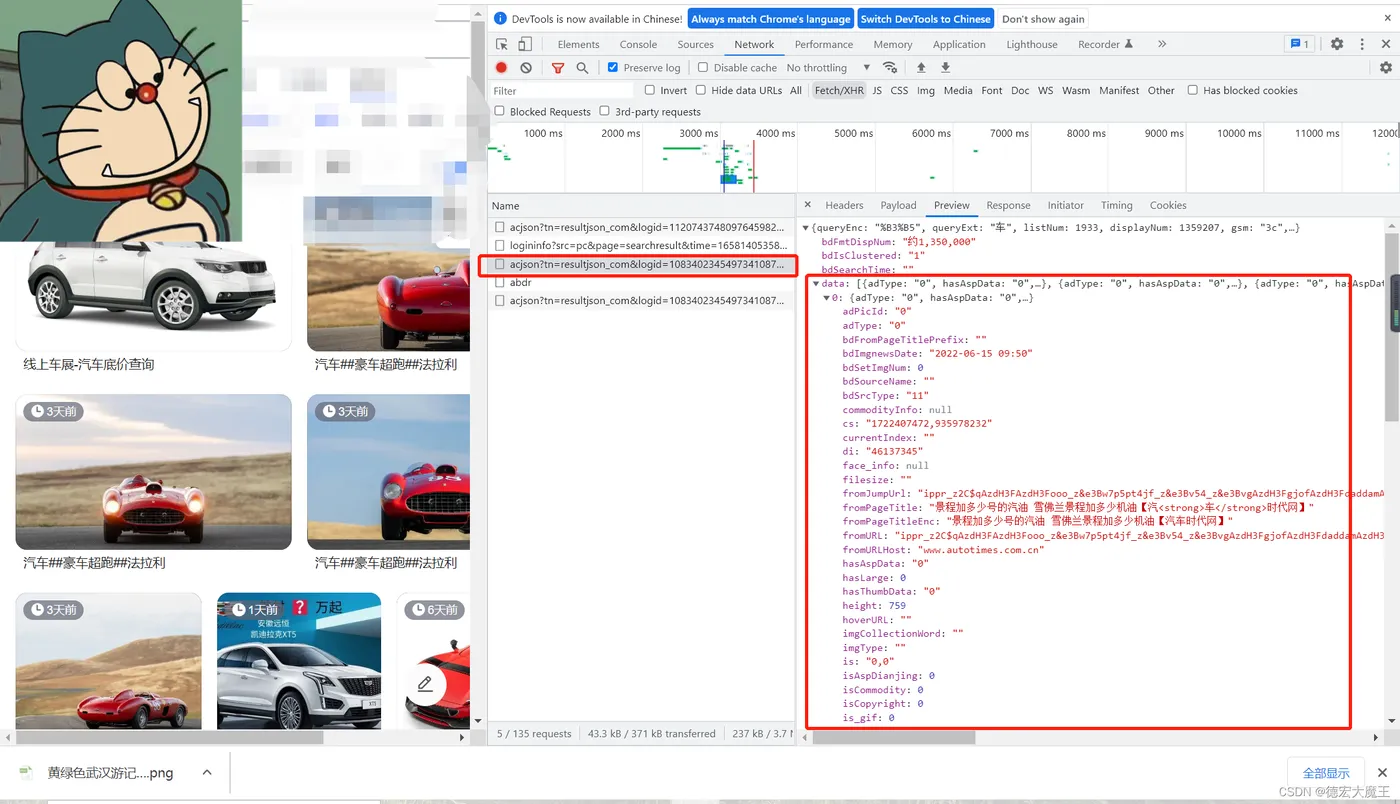
Task: Export HAR file download arrow icon
Action: pos(945,68)
